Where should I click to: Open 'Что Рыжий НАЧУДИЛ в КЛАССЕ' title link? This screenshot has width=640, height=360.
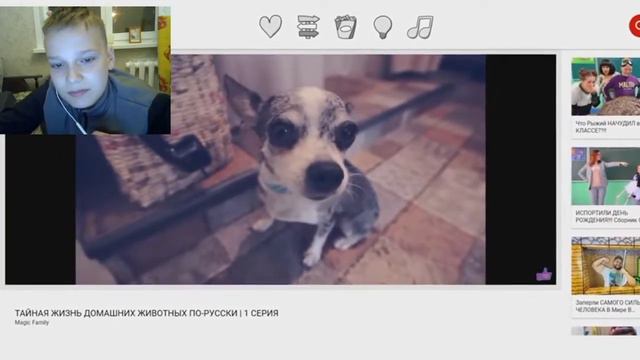tap(607, 127)
